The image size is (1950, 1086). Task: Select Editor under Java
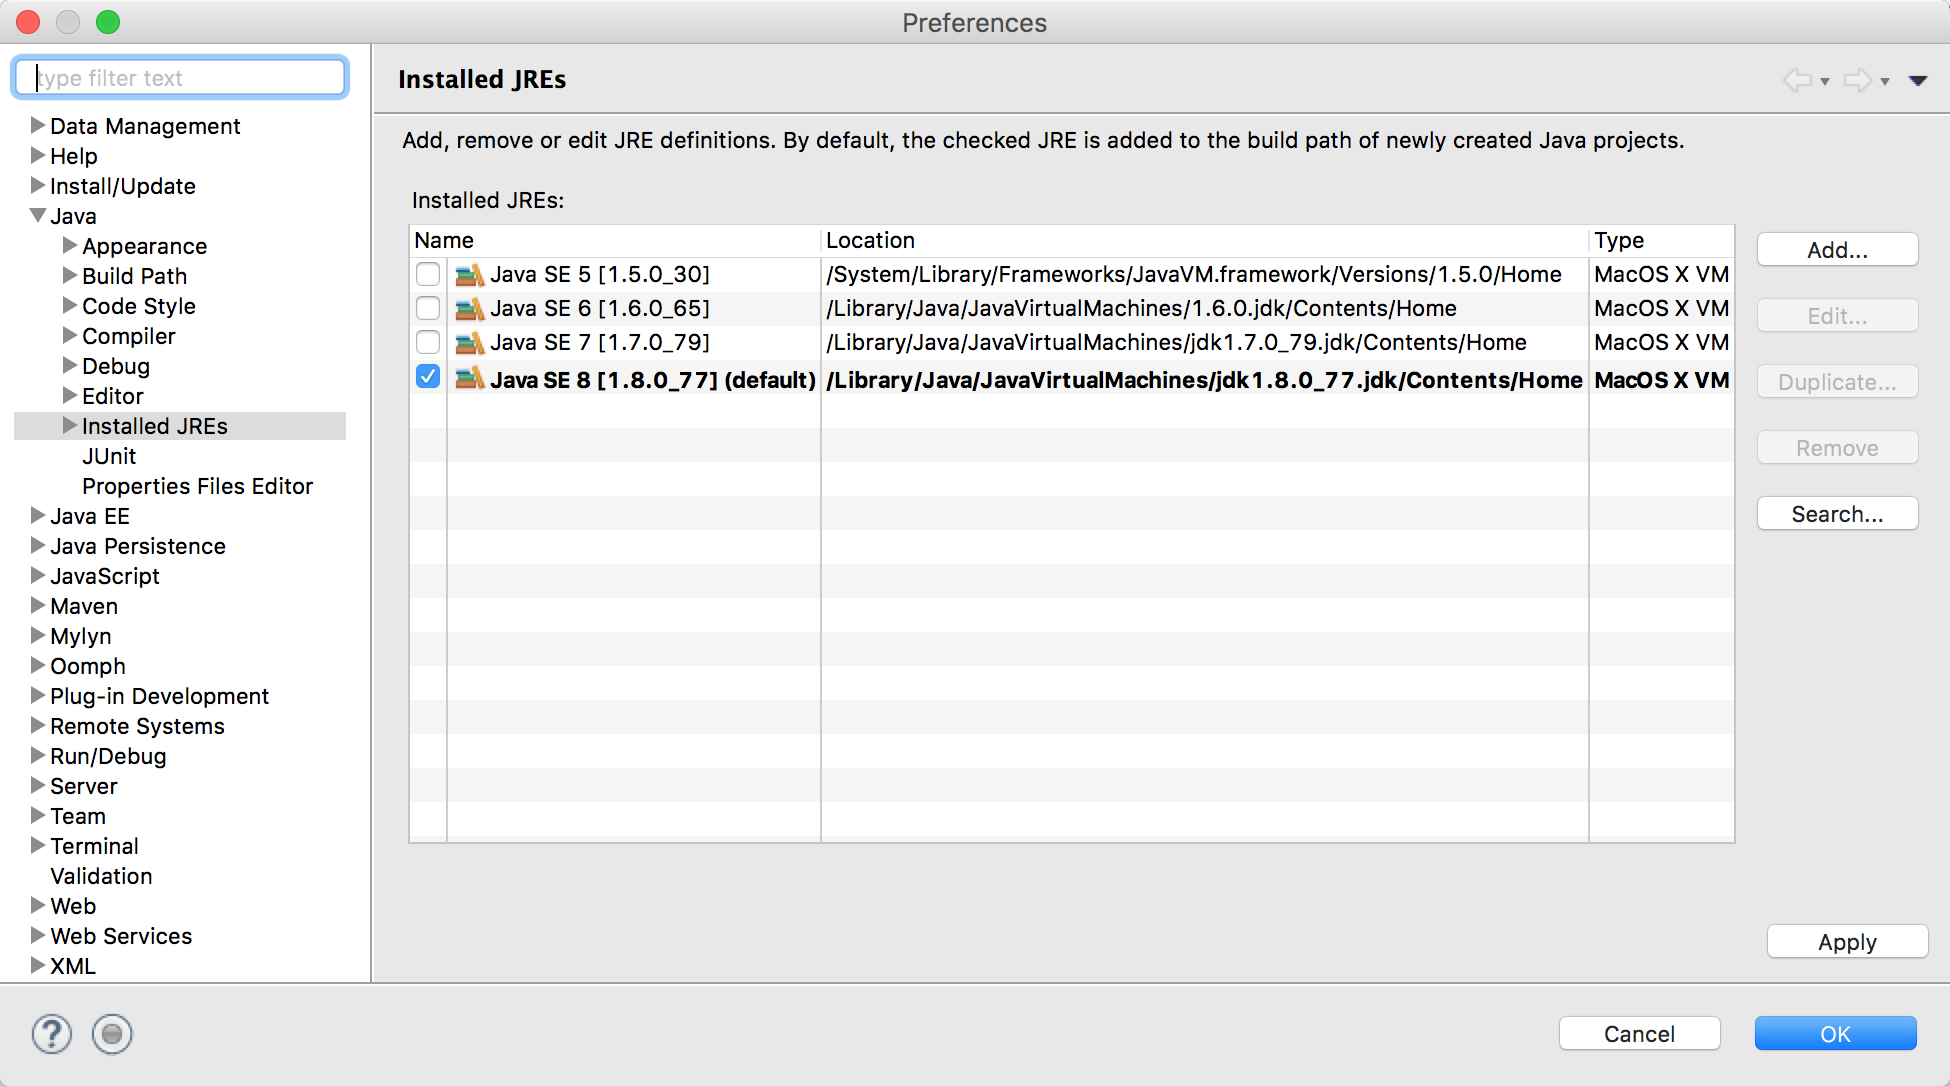tap(113, 396)
